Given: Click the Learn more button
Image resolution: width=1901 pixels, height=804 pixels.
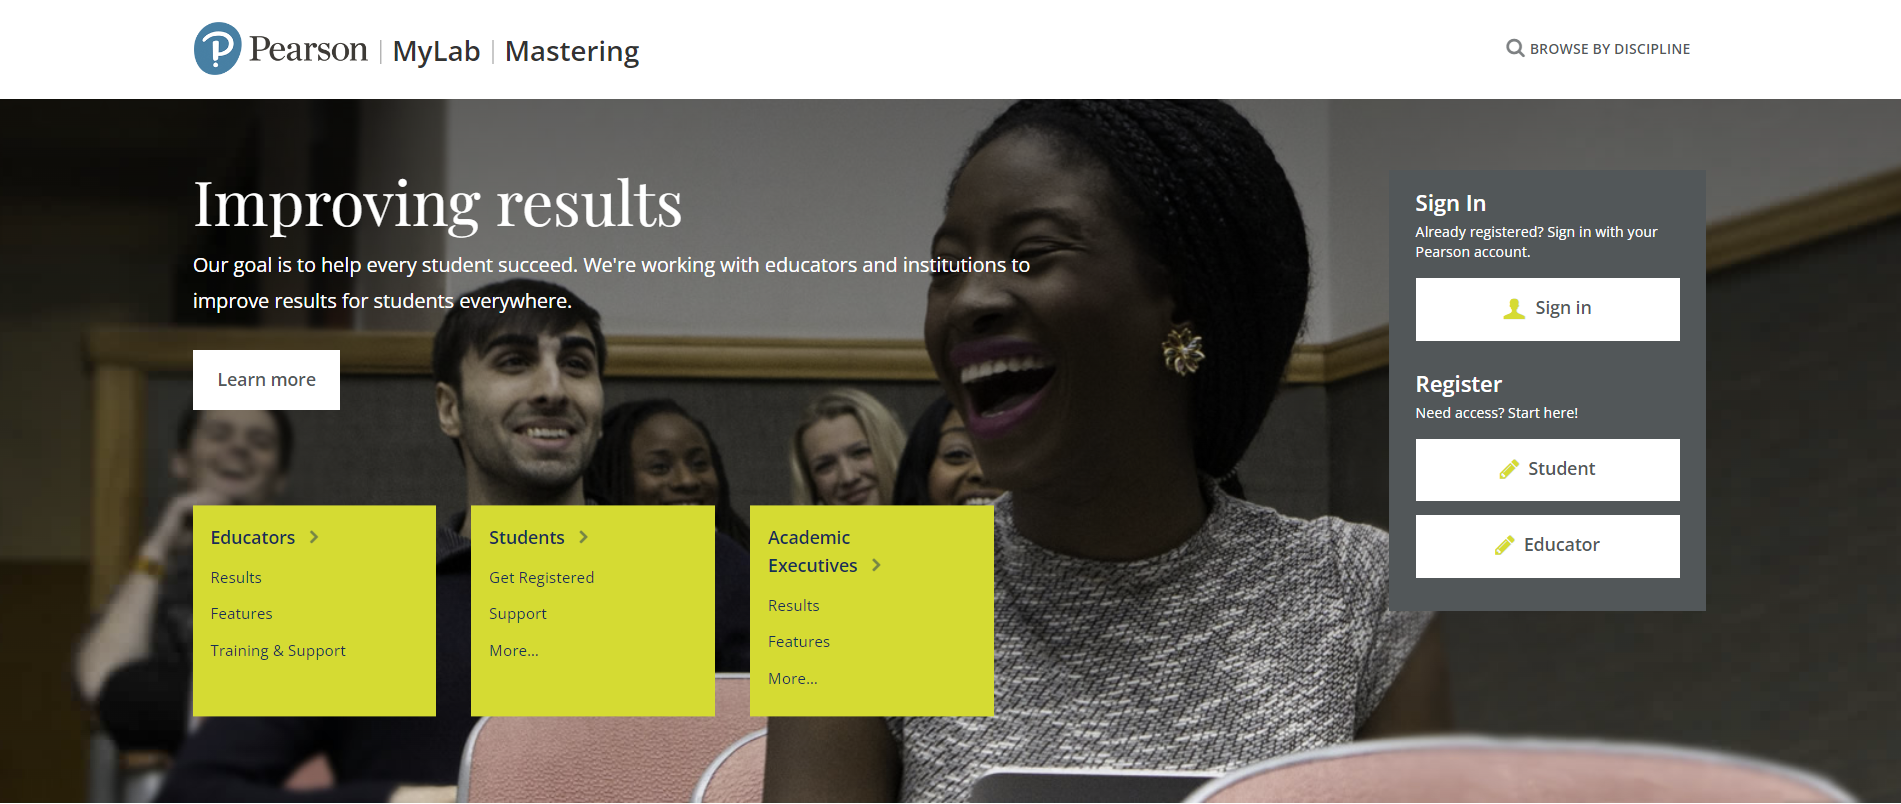Looking at the screenshot, I should [266, 379].
